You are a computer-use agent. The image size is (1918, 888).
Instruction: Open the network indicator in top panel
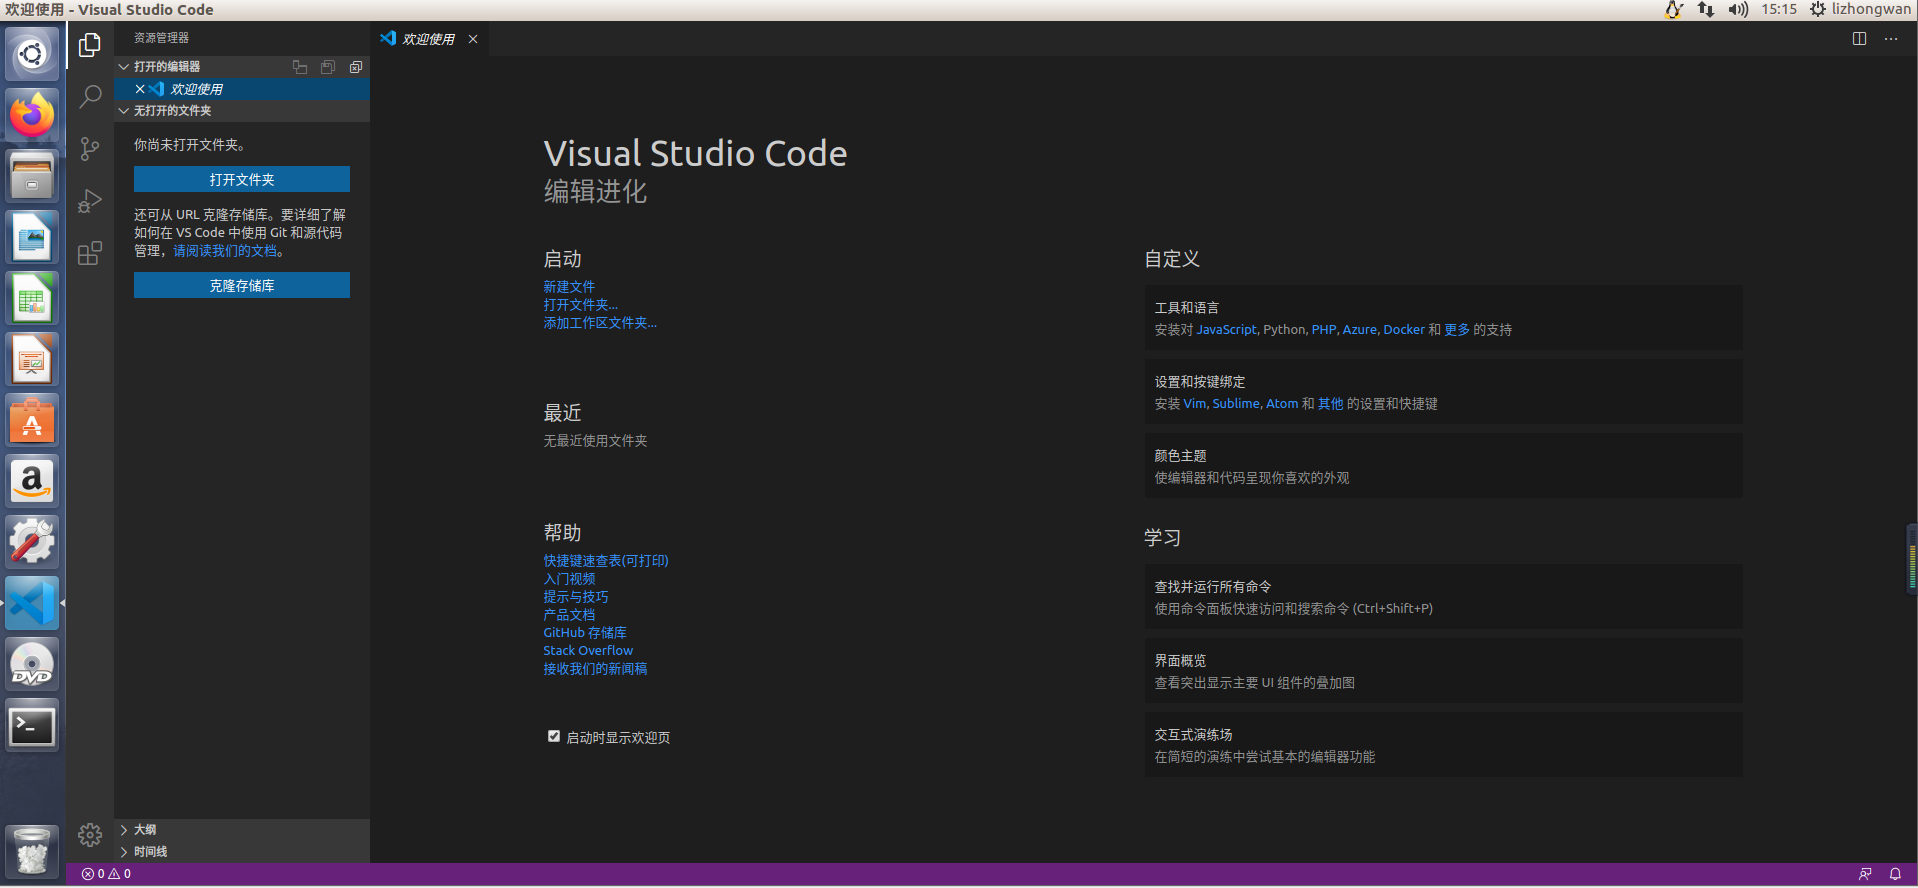1706,10
